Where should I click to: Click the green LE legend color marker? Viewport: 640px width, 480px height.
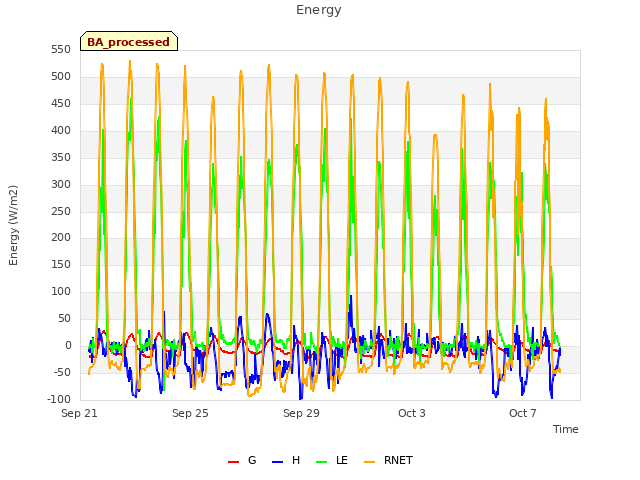click(322, 462)
